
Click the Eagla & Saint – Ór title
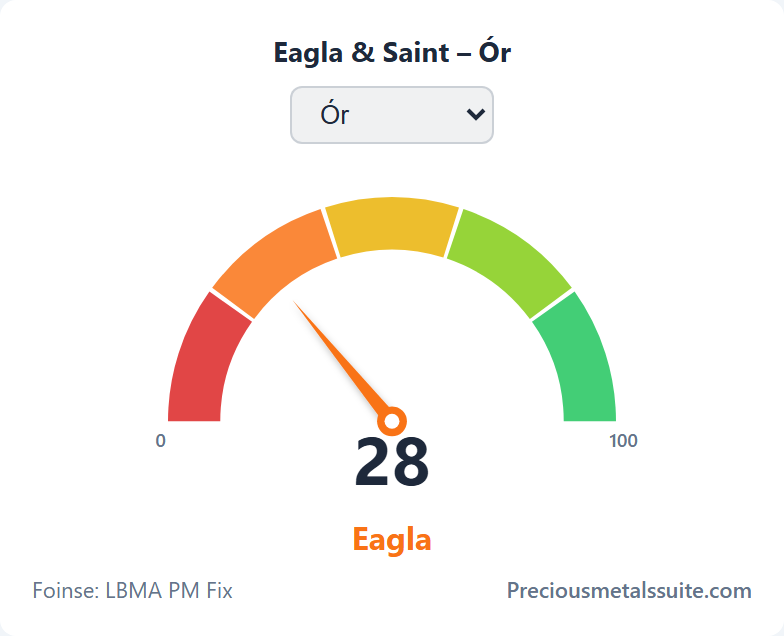(392, 52)
